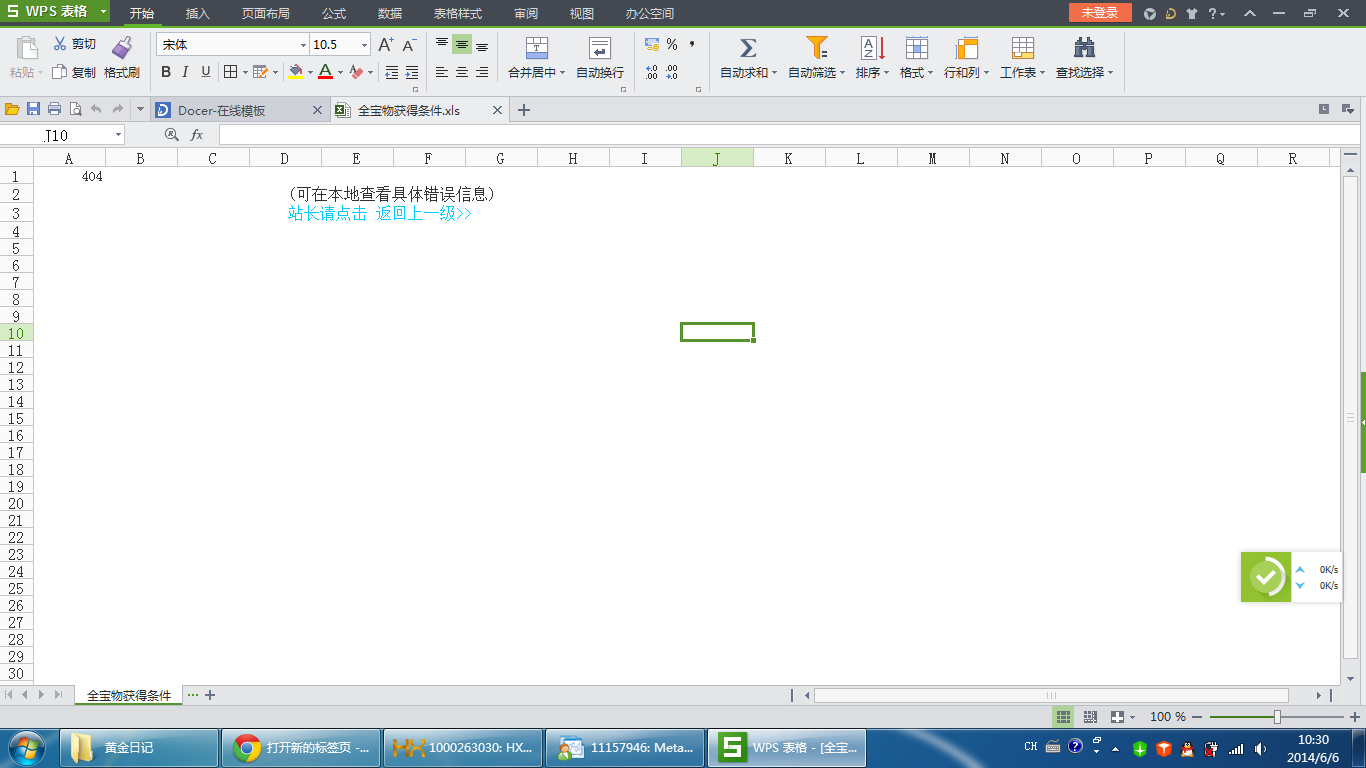
Task: Click the Merge and Center (合并居中) icon
Action: click(x=537, y=48)
